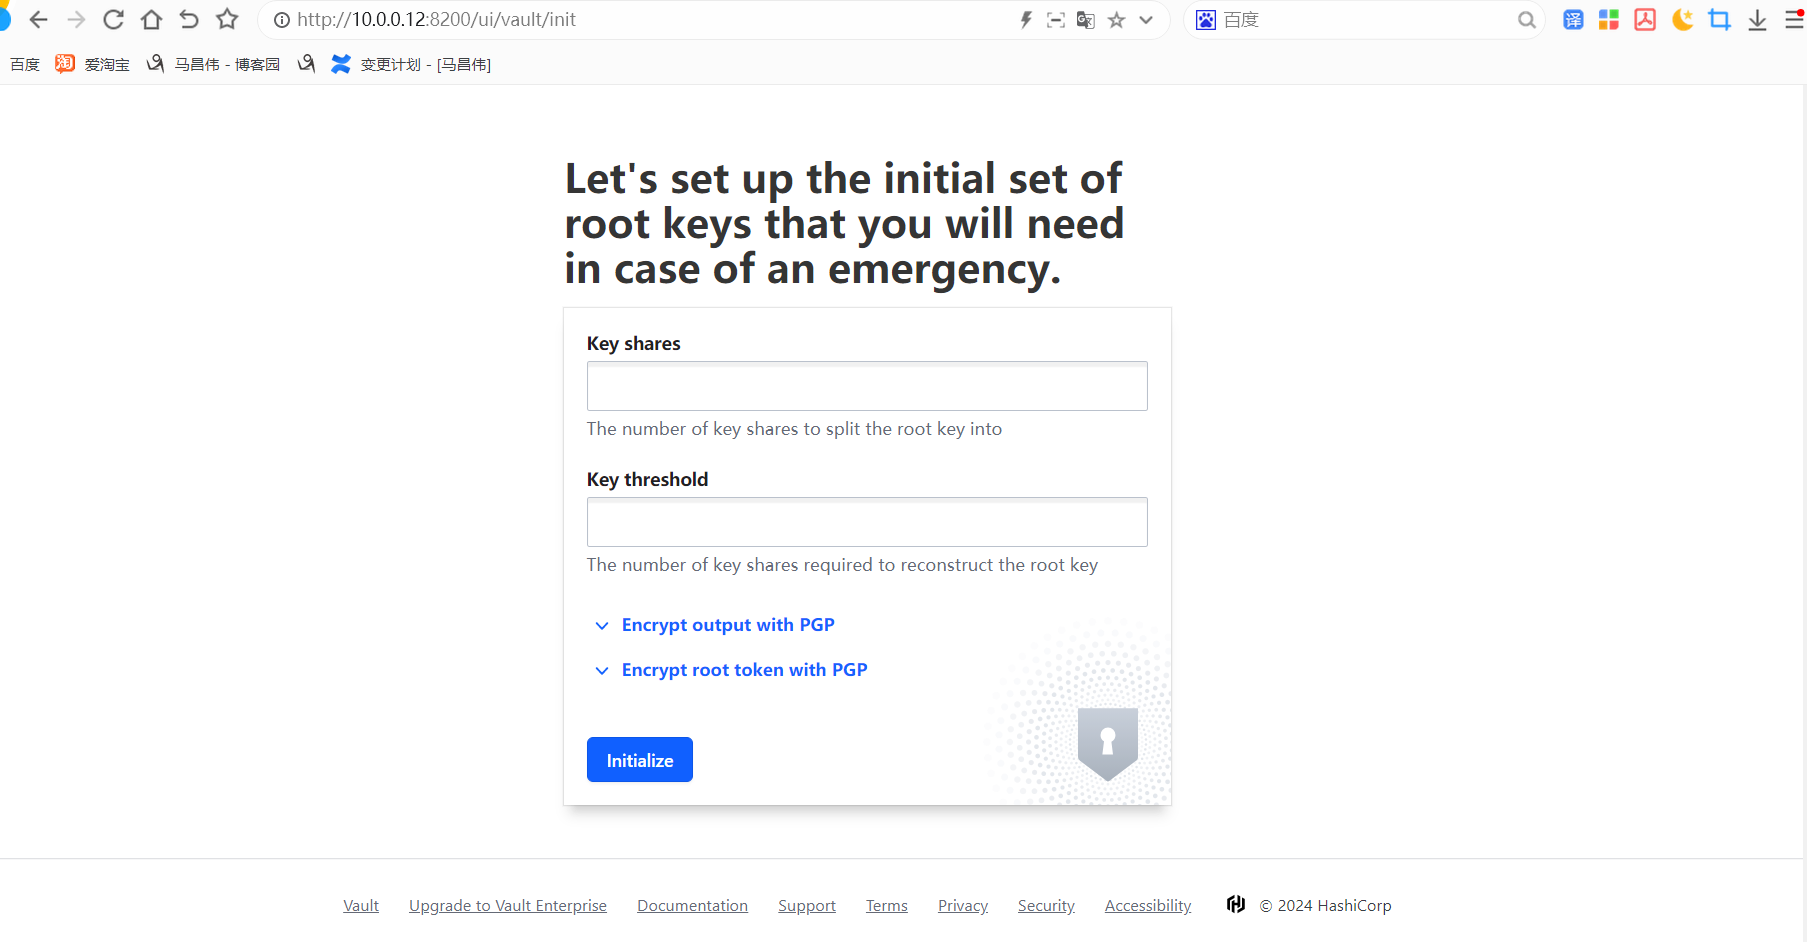Toggle night mode moon icon
The image size is (1807, 942).
click(1682, 20)
